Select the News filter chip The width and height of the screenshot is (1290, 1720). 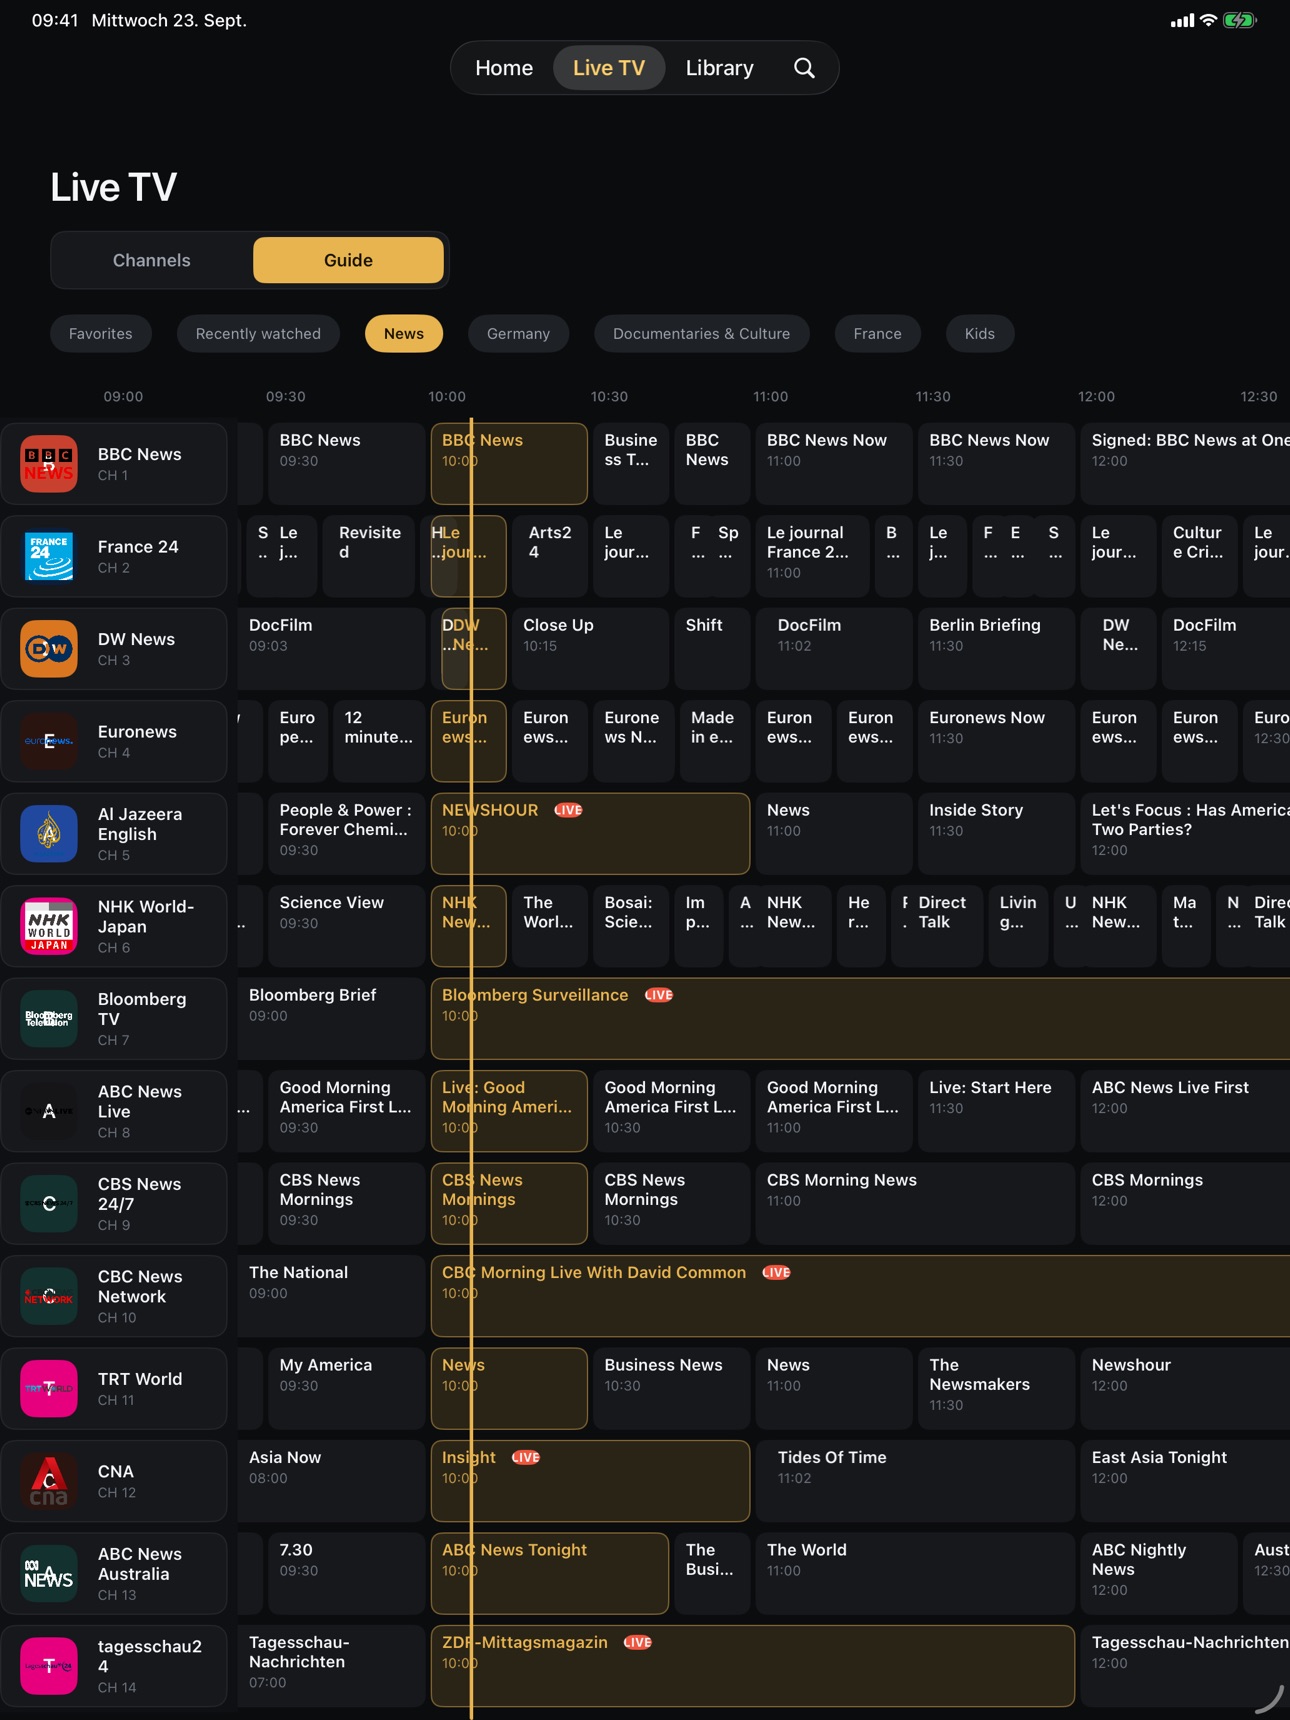point(404,334)
